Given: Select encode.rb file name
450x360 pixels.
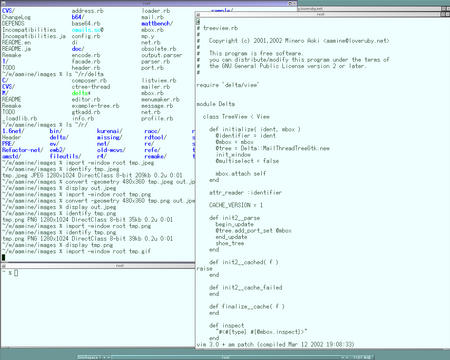Looking at the screenshot, I should 86,55.
